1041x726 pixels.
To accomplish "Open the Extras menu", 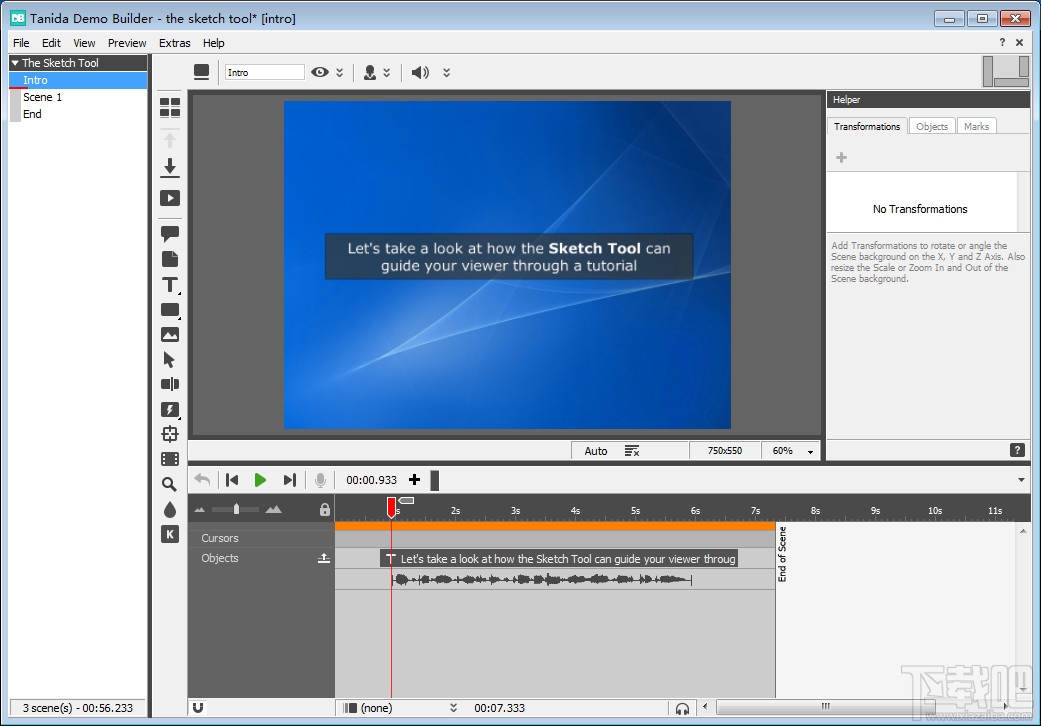I will click(174, 43).
